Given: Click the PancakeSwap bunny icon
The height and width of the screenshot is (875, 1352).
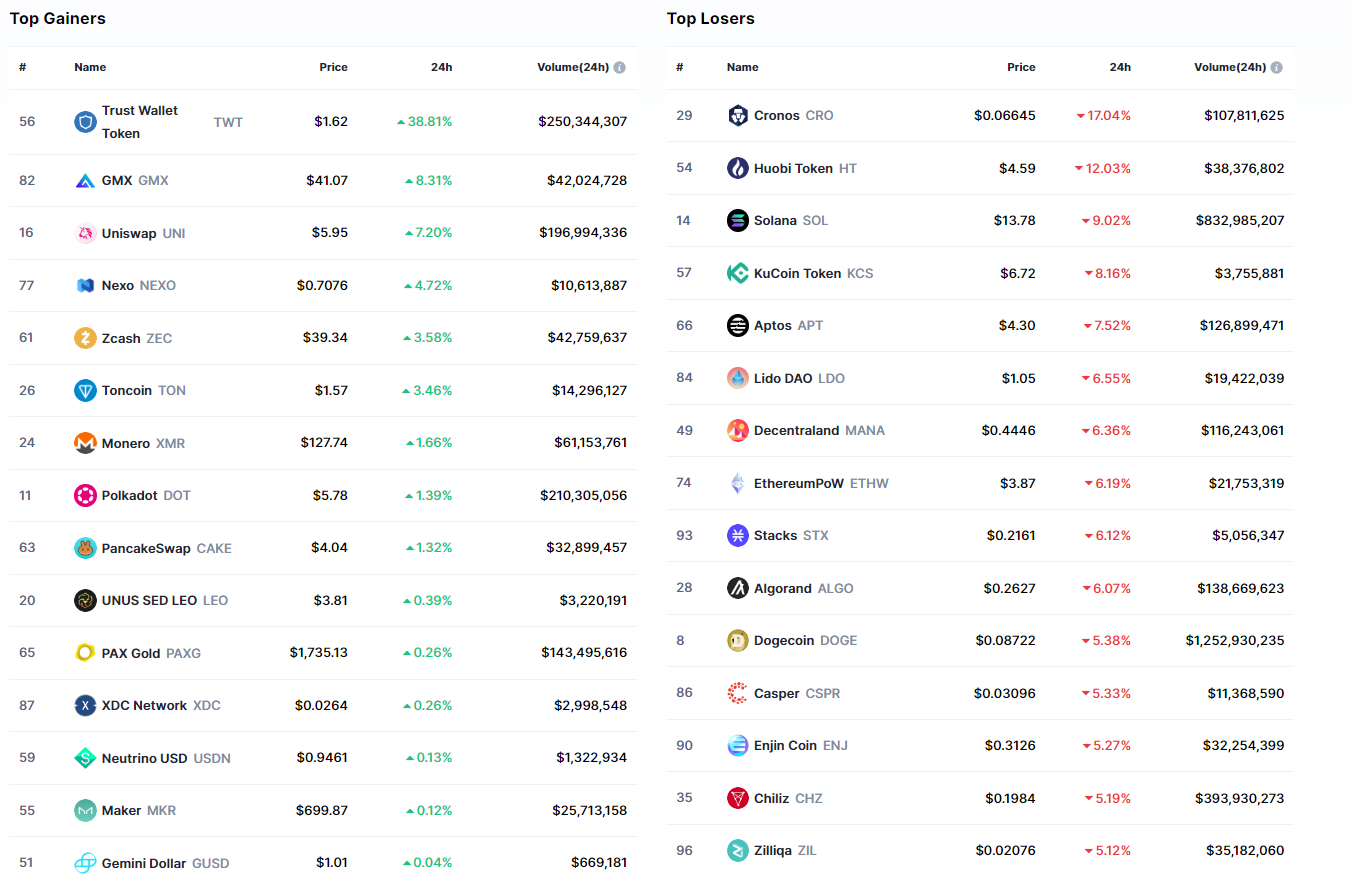Looking at the screenshot, I should (85, 548).
